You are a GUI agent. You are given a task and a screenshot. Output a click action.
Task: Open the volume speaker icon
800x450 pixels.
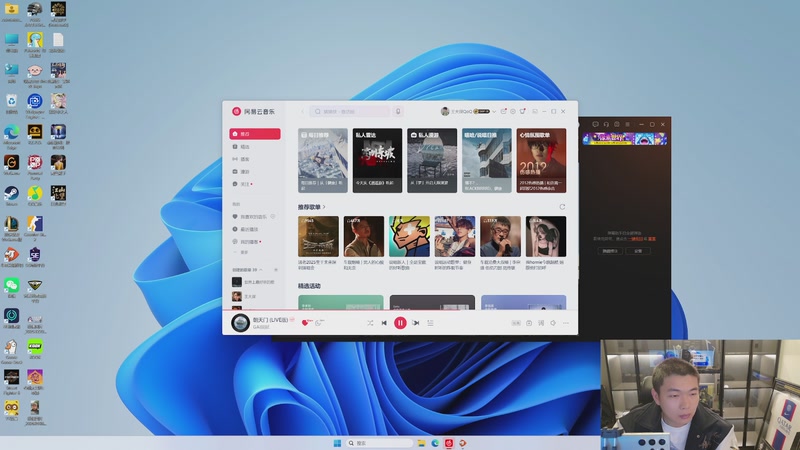553,323
